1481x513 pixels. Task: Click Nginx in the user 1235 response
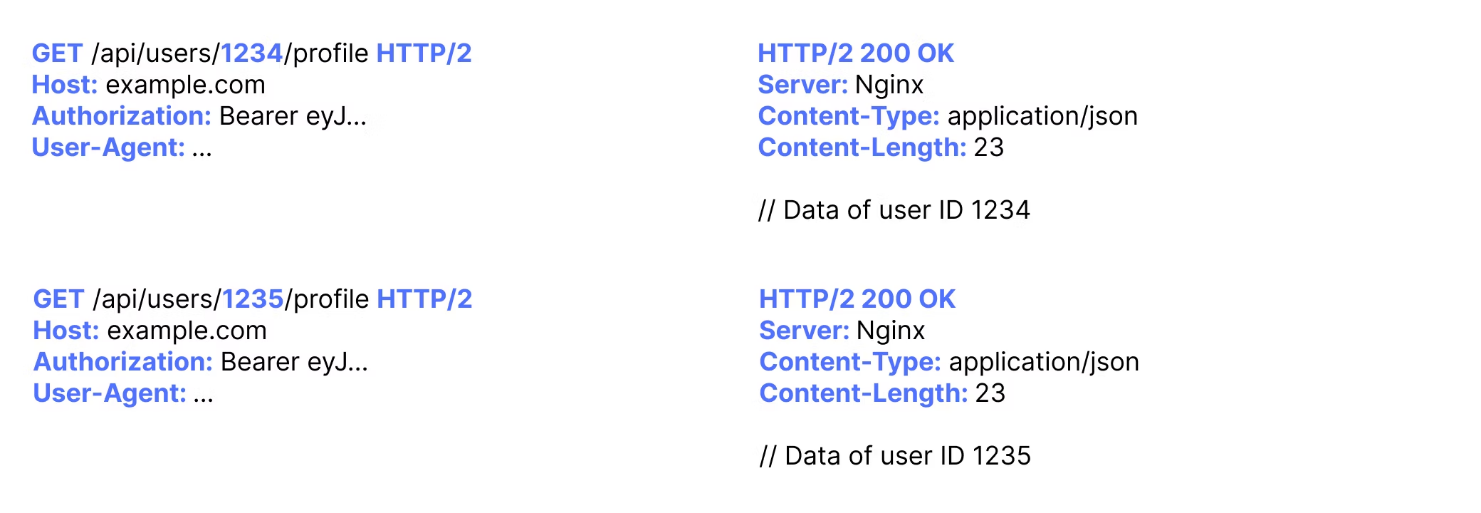tap(891, 330)
